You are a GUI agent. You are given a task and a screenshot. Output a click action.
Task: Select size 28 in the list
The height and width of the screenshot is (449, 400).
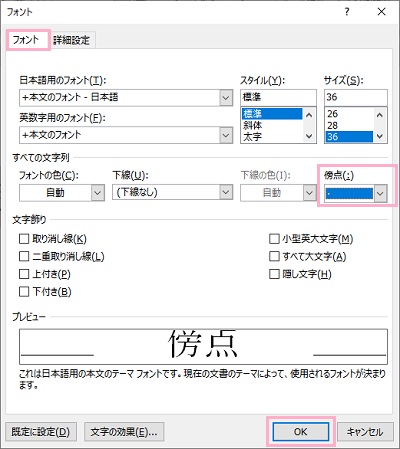tap(349, 125)
